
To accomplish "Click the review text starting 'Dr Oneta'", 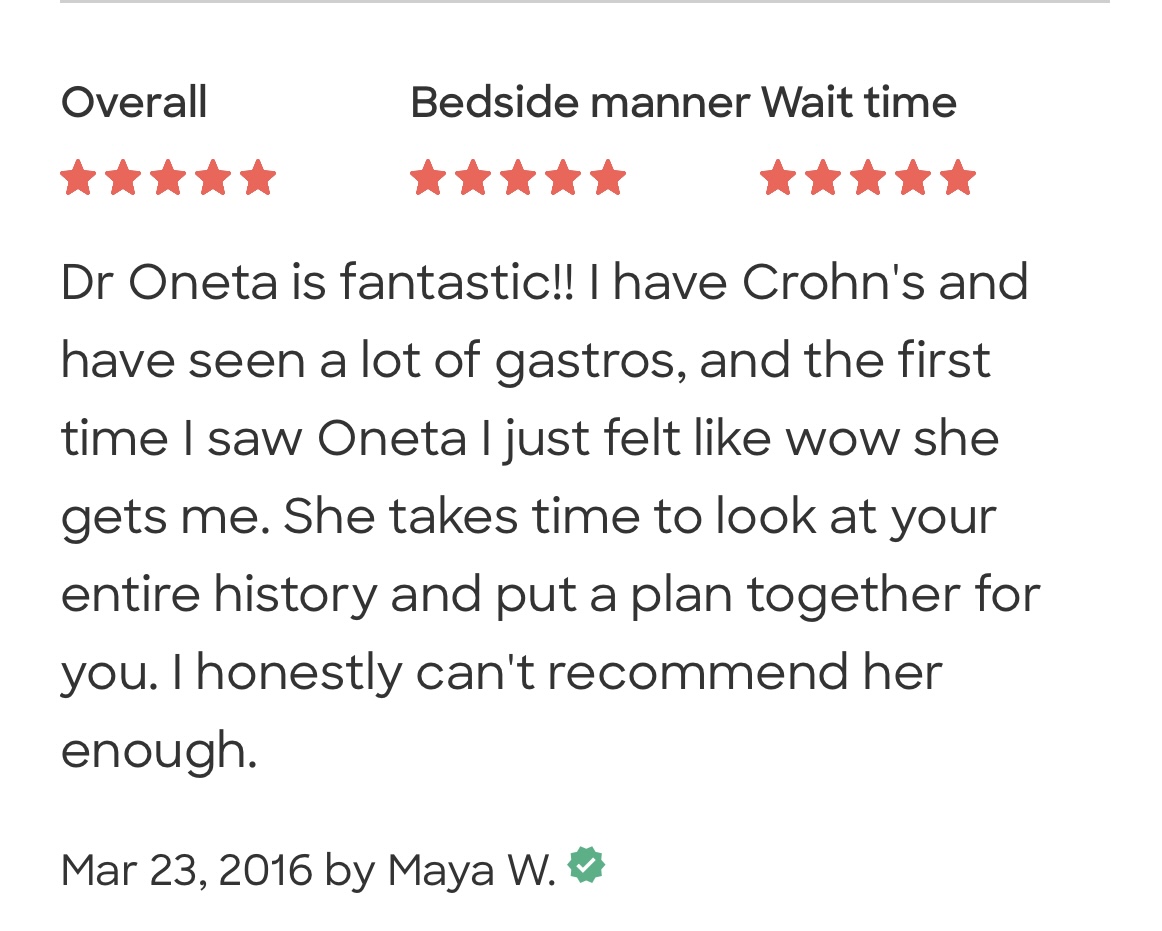I will [544, 283].
